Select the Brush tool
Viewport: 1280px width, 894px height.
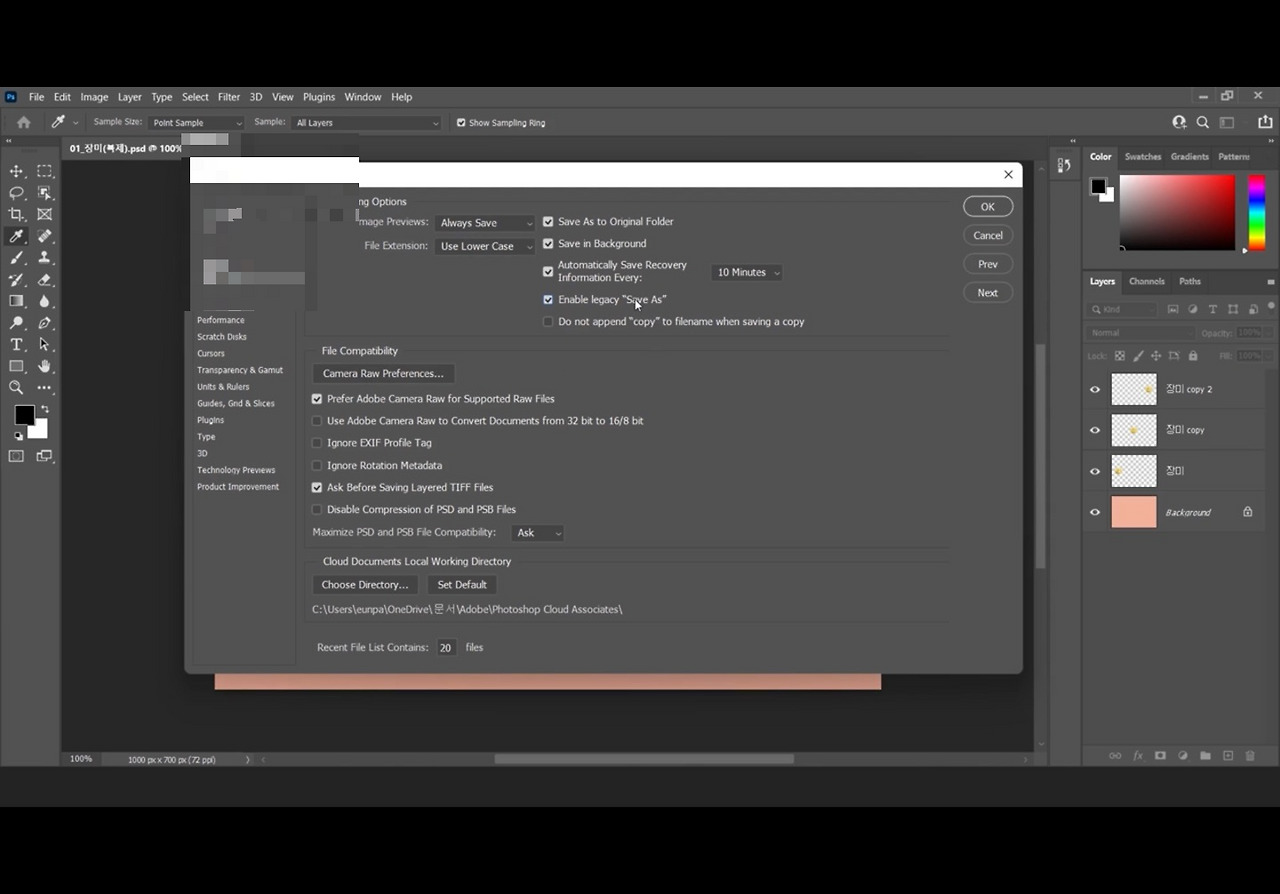point(17,258)
